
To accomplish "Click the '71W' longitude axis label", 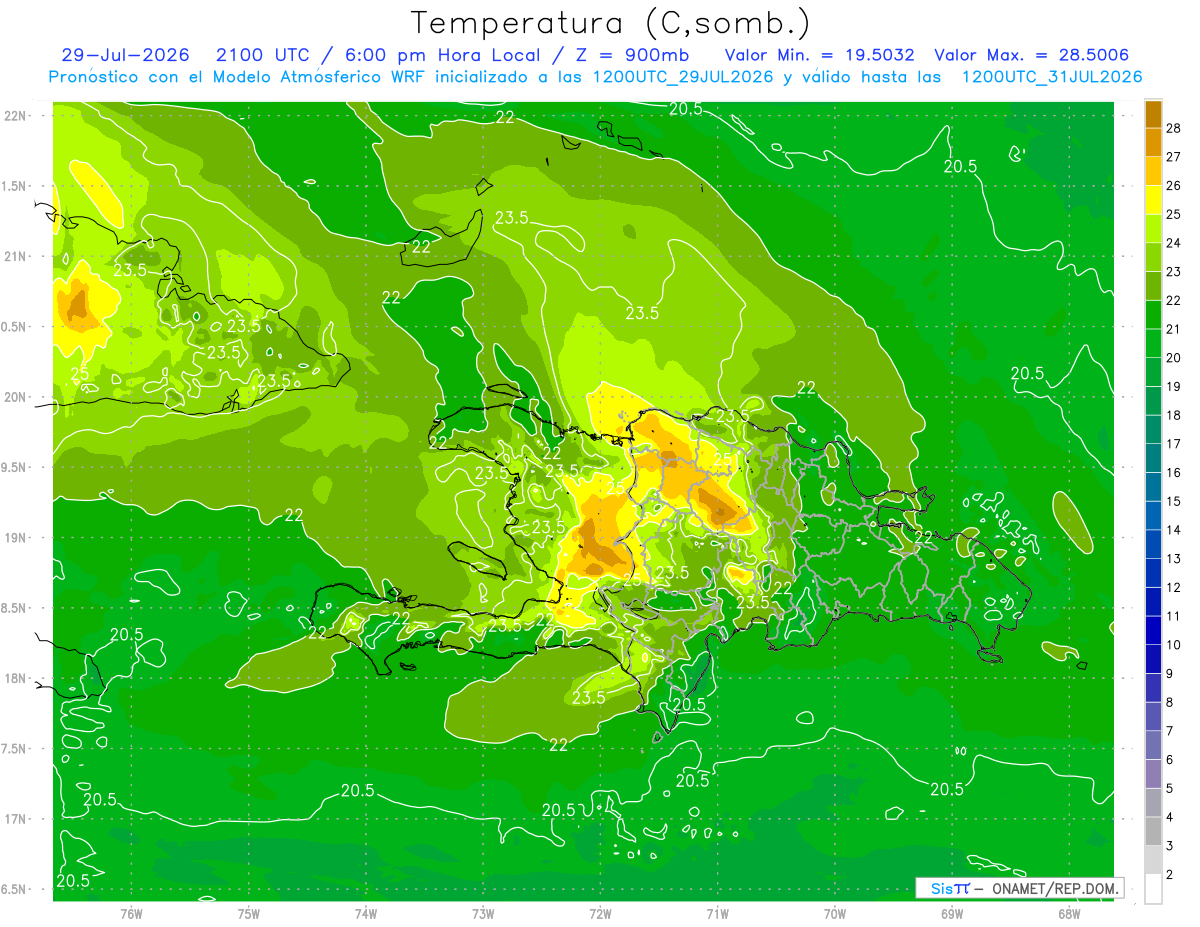I will [x=717, y=913].
